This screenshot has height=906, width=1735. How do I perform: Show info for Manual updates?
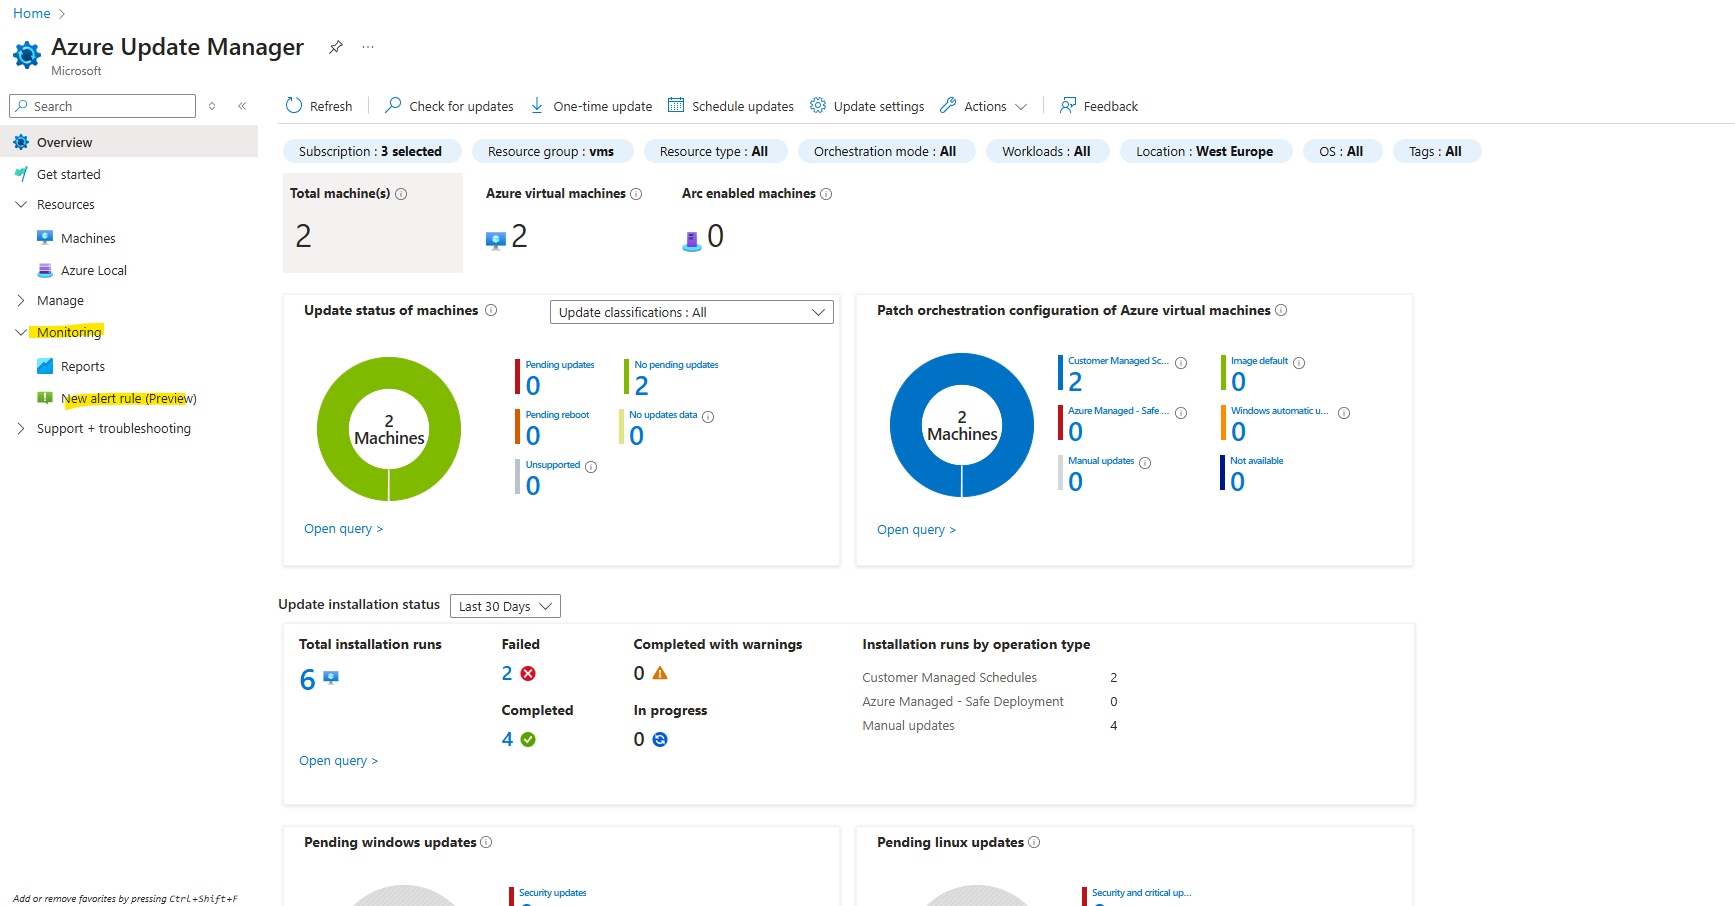pos(1145,463)
